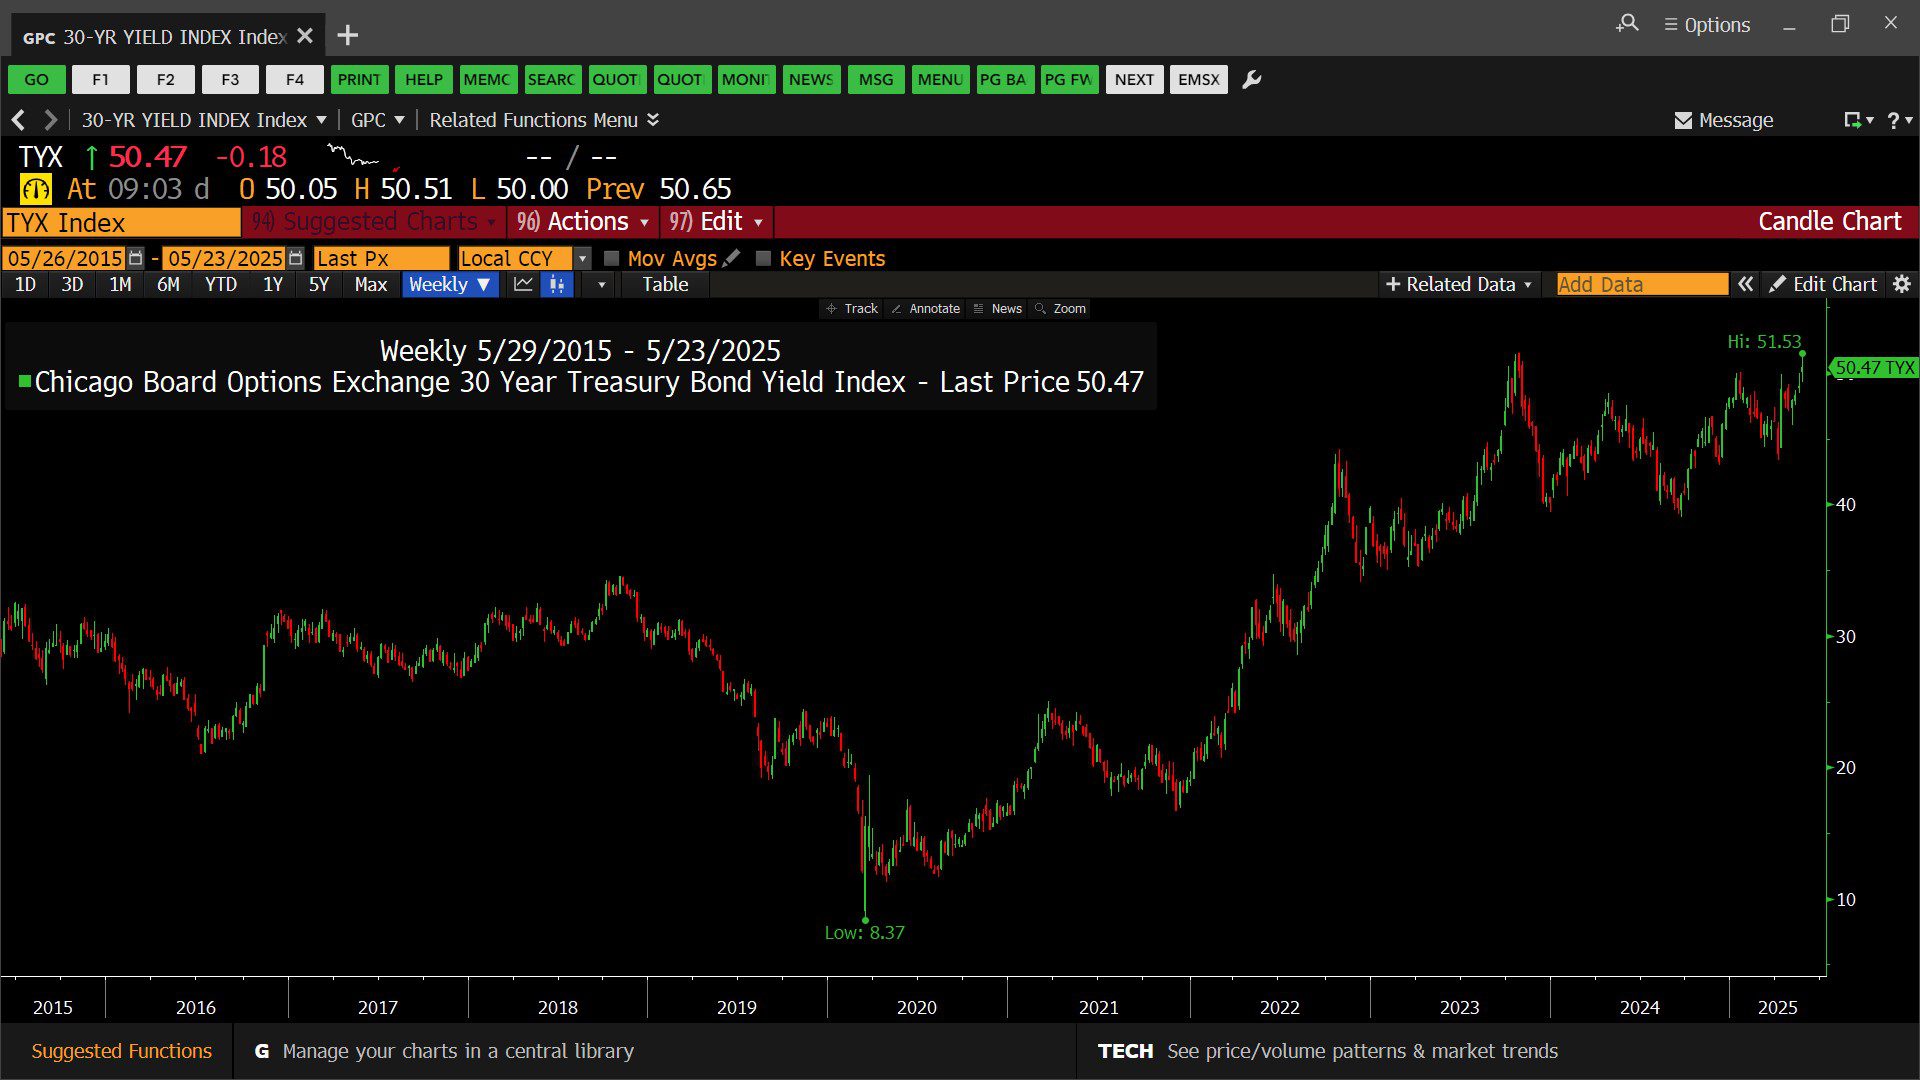Expand the Related Data dropdown

coord(1458,284)
